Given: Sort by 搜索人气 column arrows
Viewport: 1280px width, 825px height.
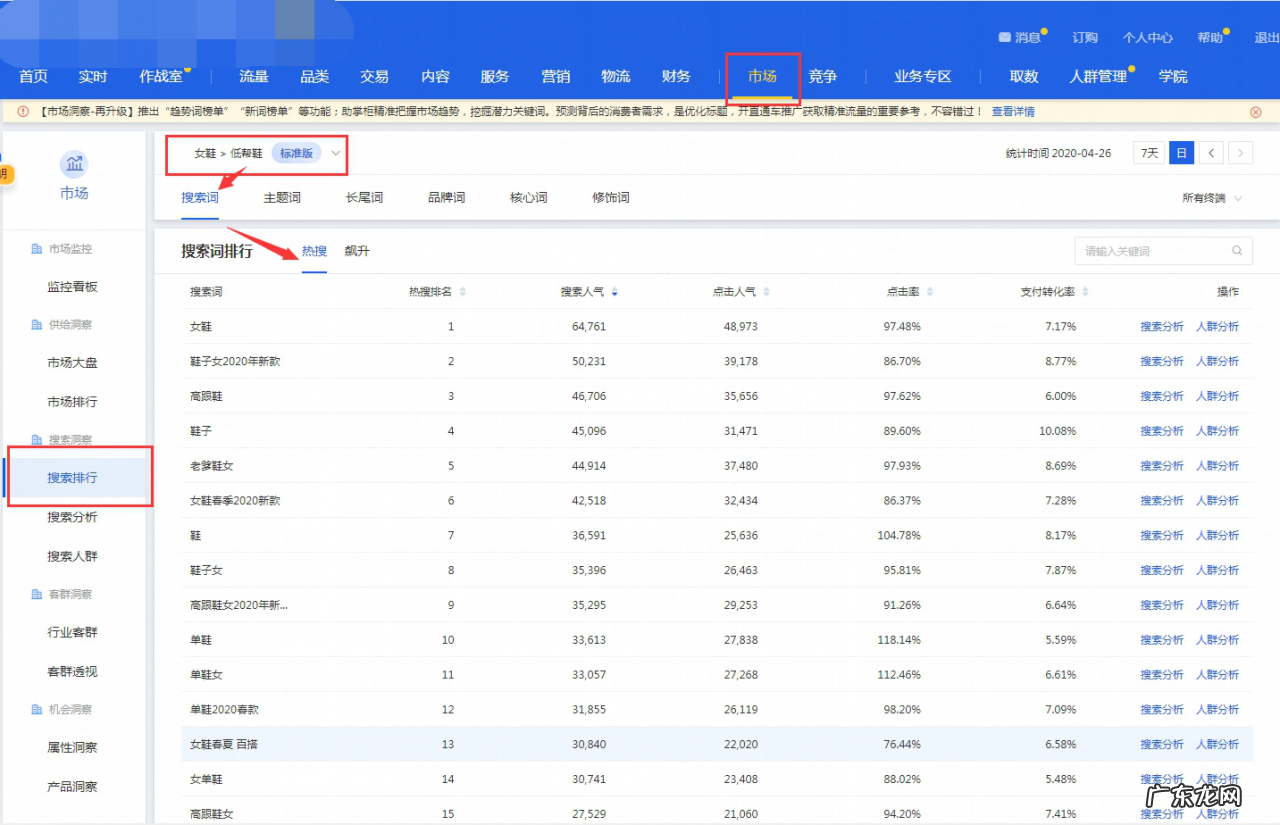Looking at the screenshot, I should (614, 292).
